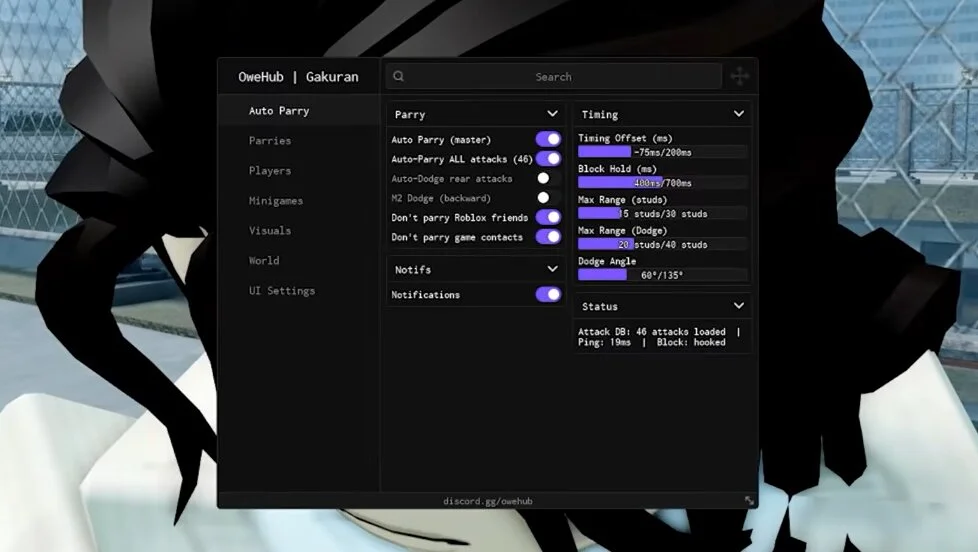978x552 pixels.
Task: Click the resize handle icon at window corner
Action: pyautogui.click(x=749, y=500)
